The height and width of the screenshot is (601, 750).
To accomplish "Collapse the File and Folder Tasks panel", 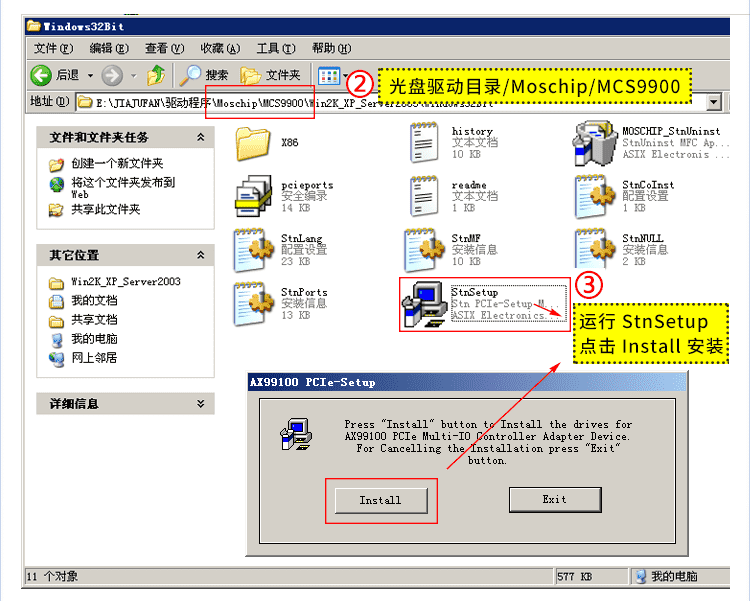I will 201,137.
